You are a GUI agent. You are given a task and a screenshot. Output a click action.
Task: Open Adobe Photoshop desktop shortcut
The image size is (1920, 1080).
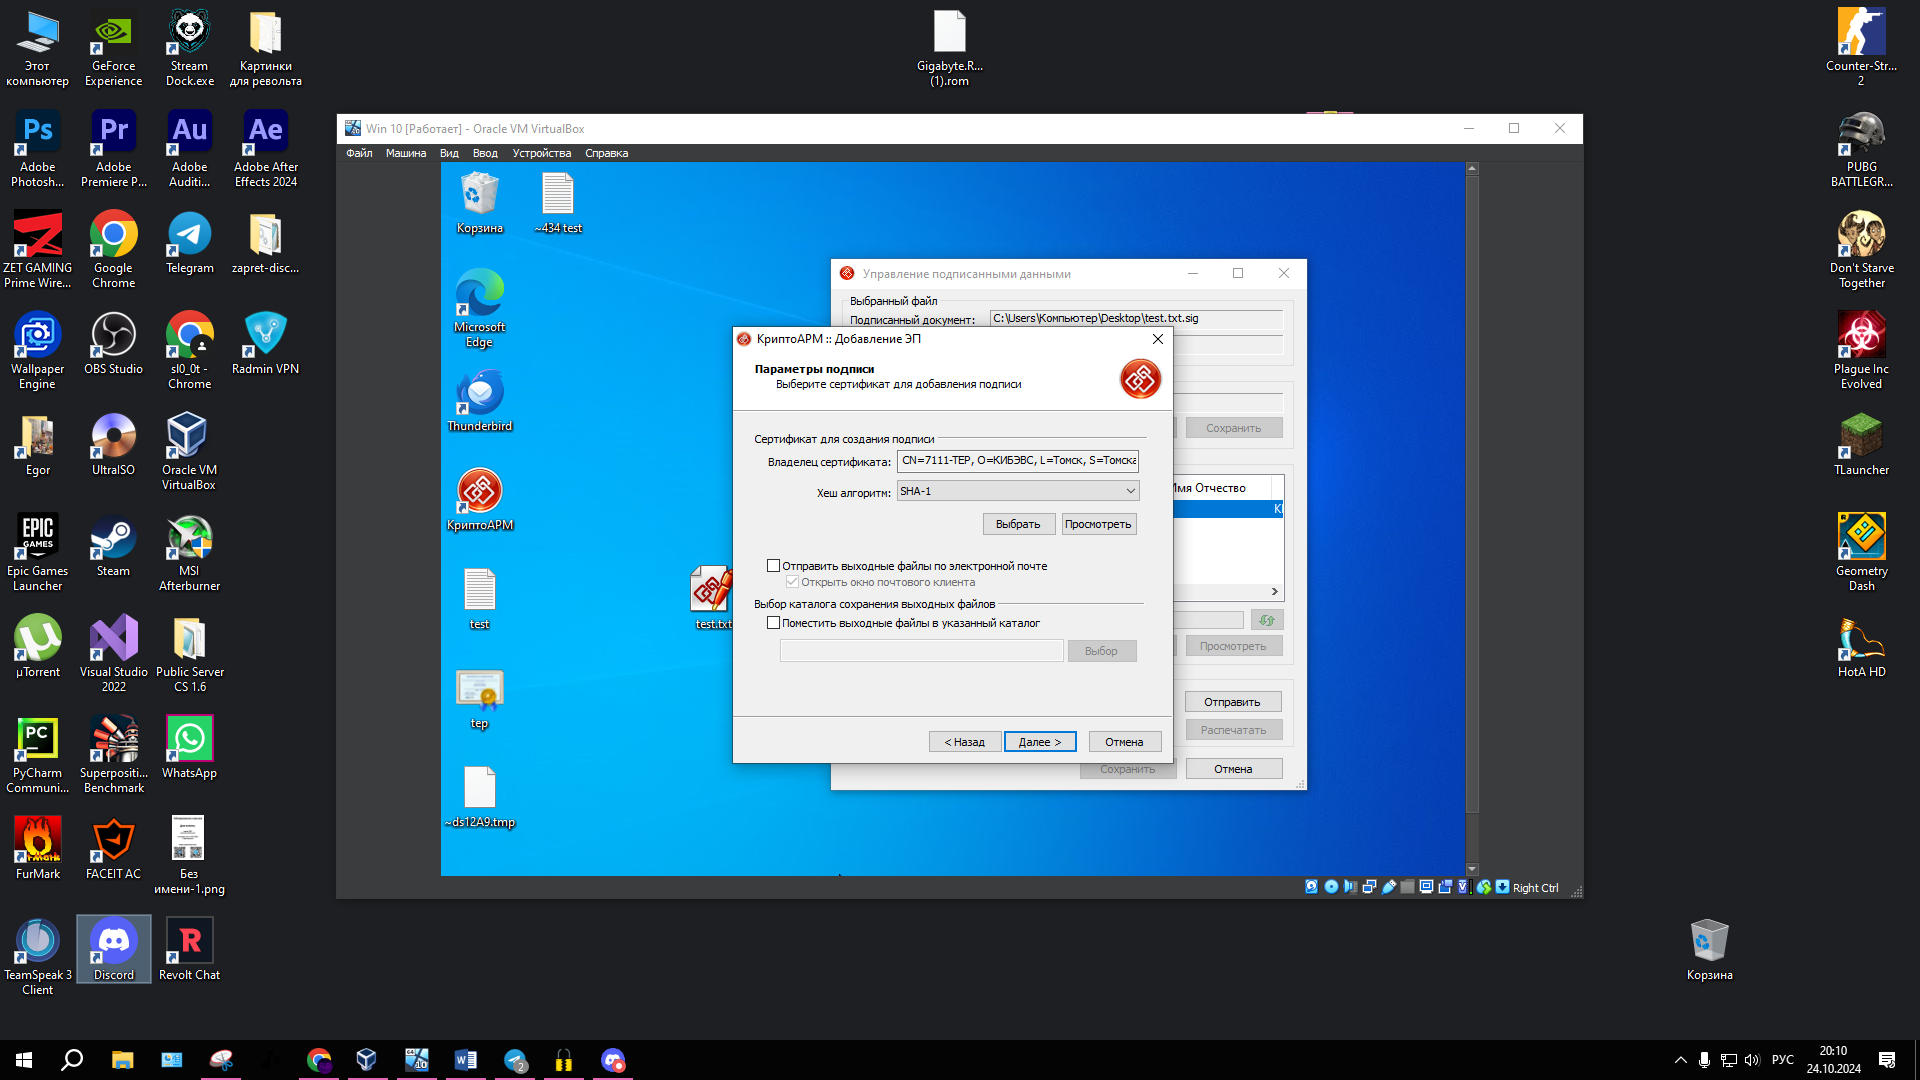click(38, 149)
